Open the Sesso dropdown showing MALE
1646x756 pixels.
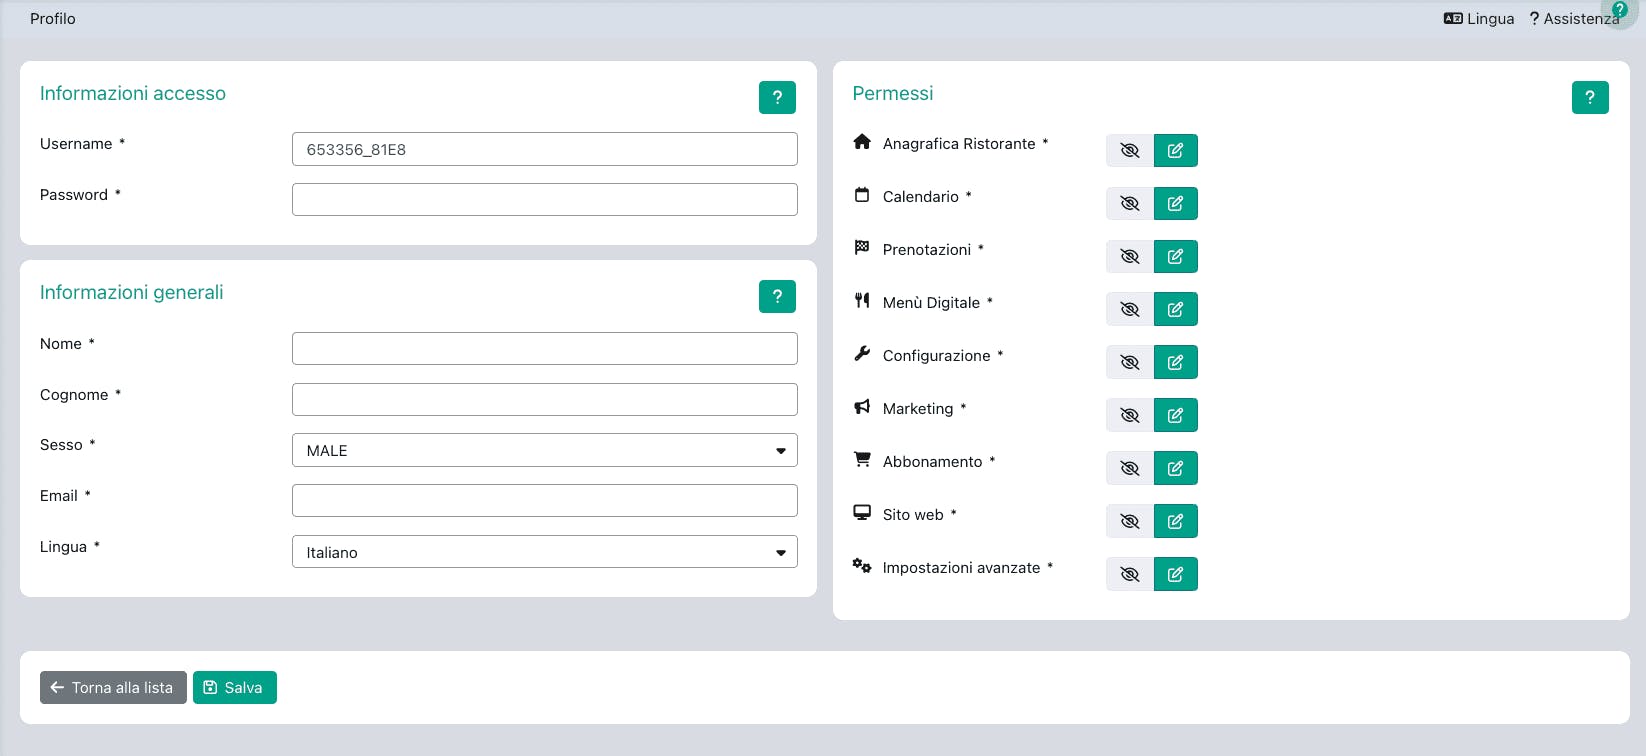pos(544,451)
